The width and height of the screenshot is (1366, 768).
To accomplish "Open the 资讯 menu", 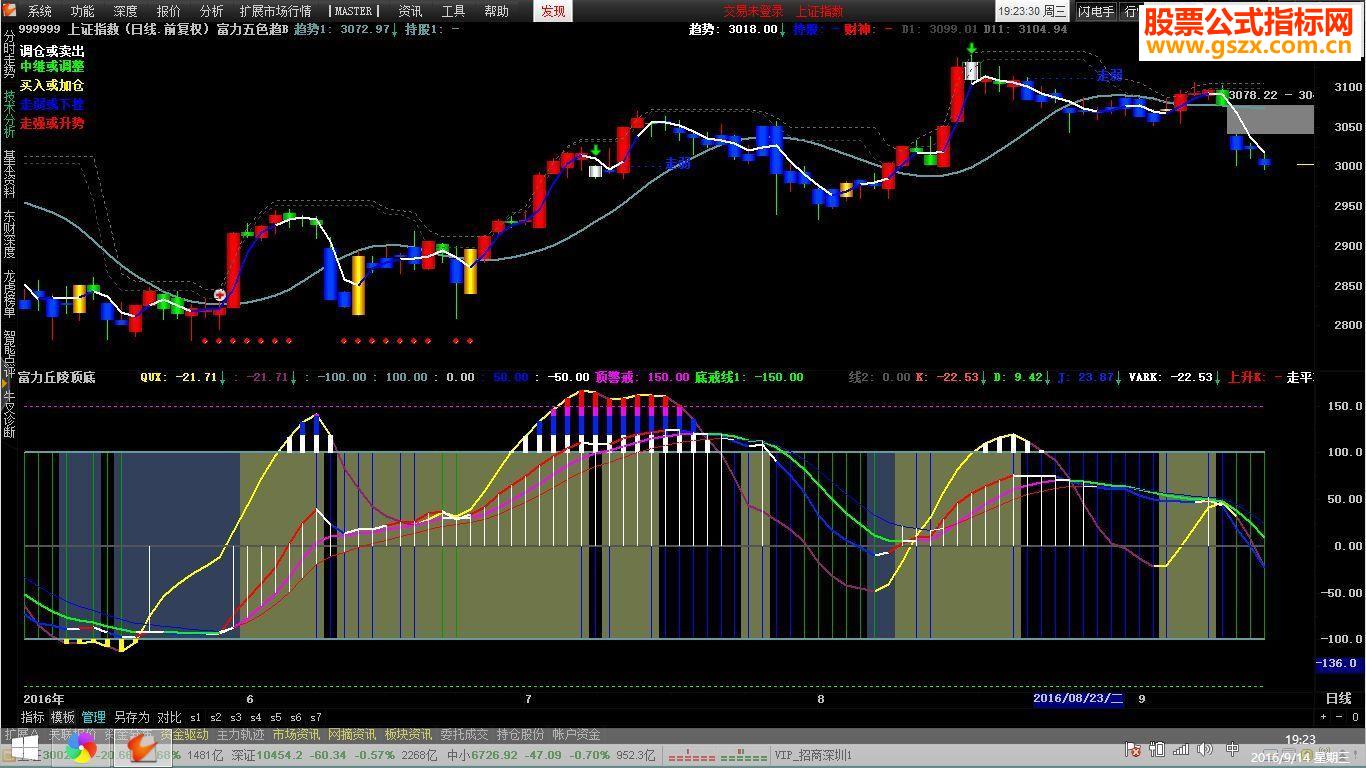I will [x=410, y=11].
